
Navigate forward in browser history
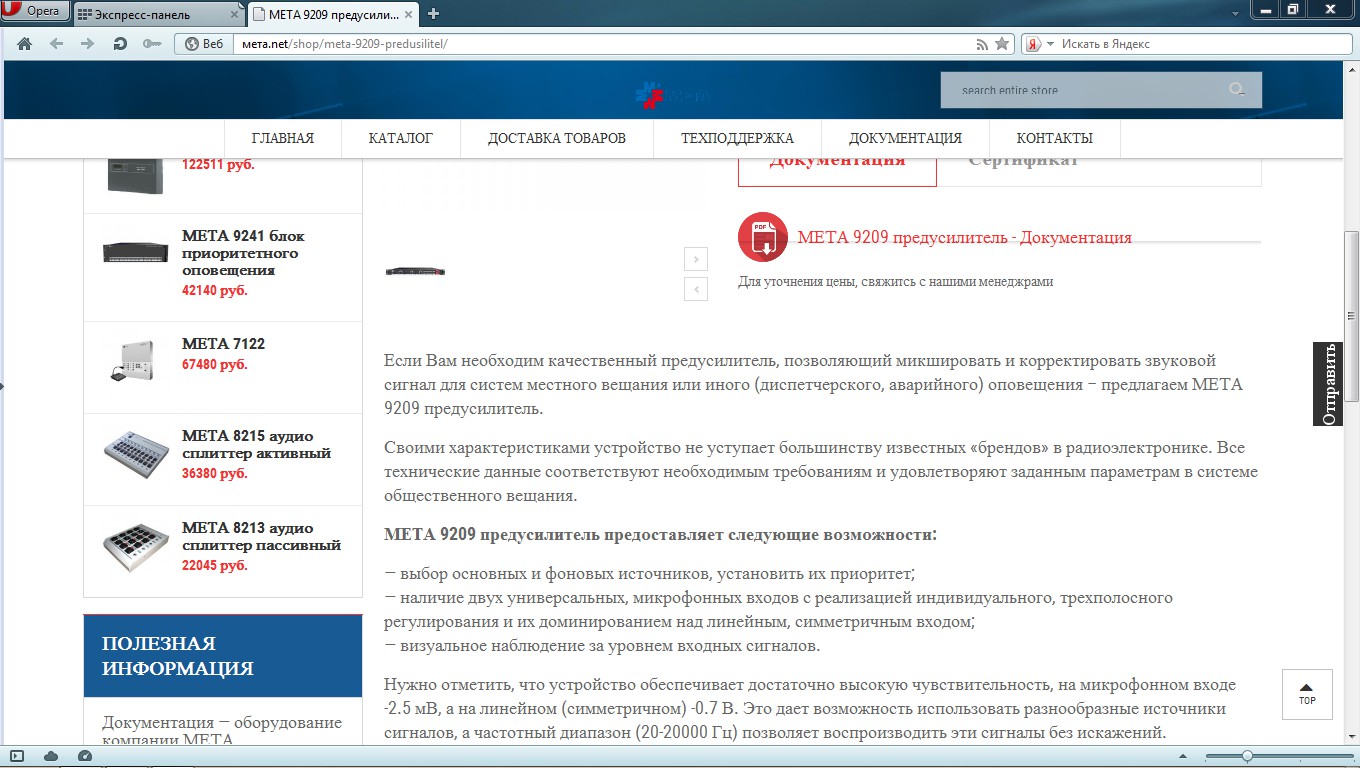[87, 44]
